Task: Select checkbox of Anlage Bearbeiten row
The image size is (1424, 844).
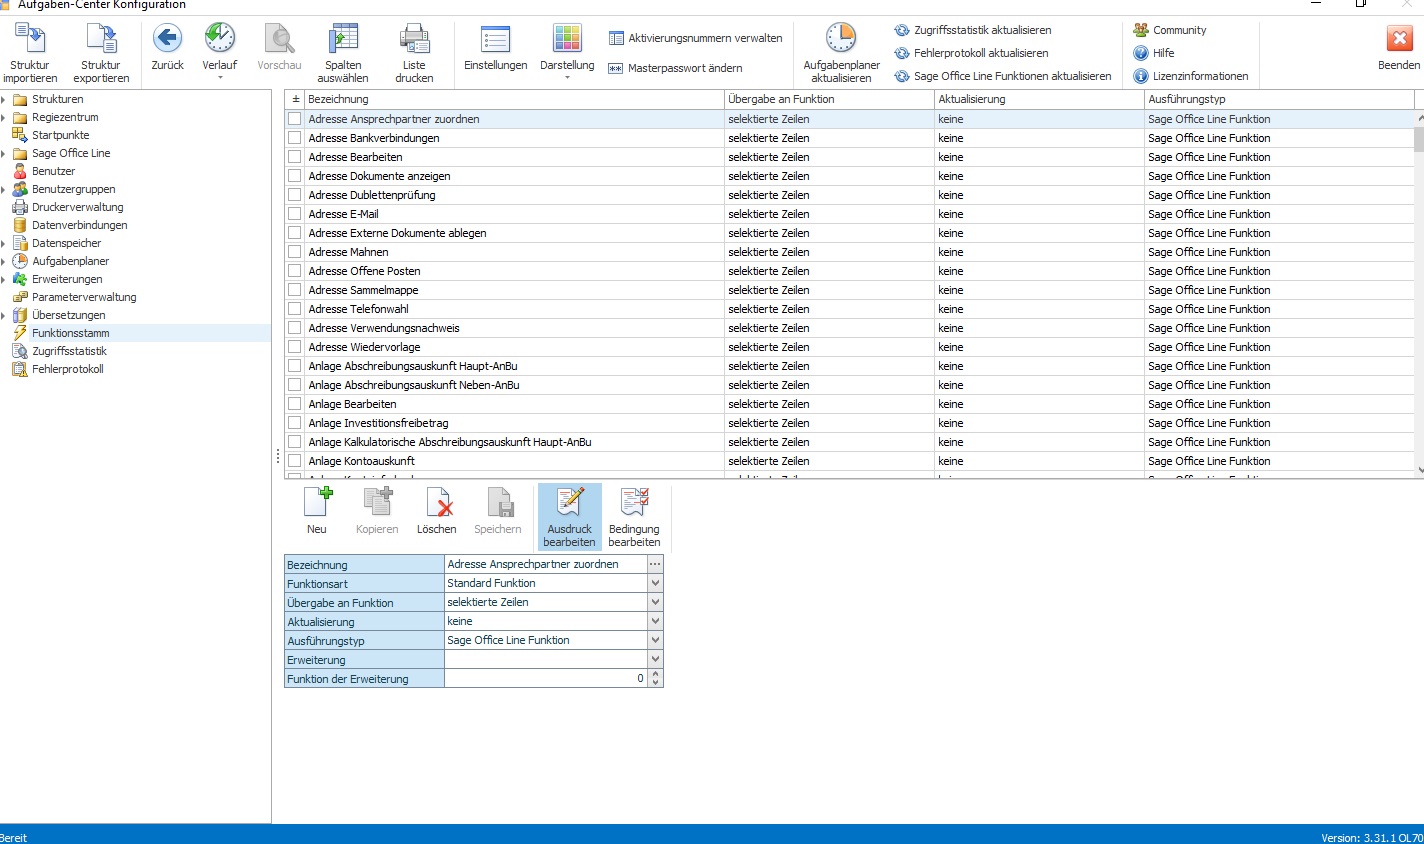Action: click(x=295, y=404)
